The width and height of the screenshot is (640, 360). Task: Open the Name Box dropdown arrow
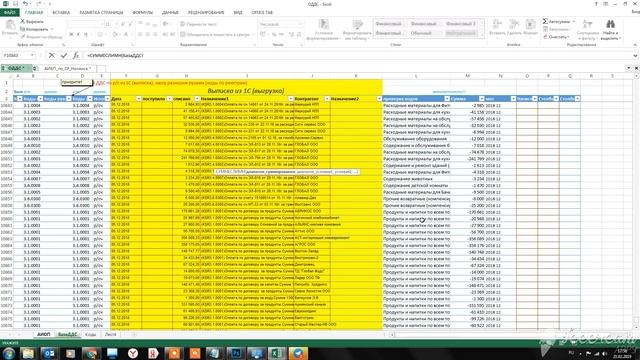(x=32, y=55)
